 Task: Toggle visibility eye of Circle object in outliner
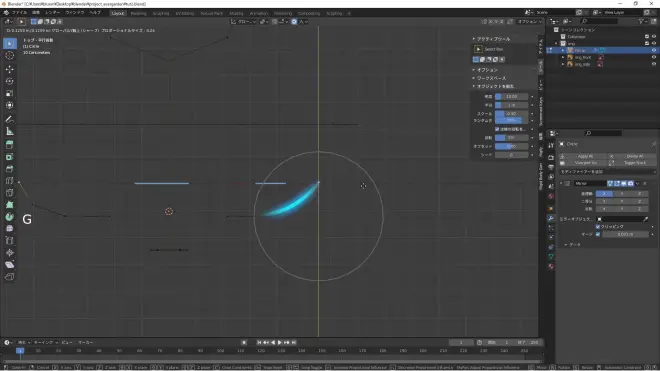[654, 50]
